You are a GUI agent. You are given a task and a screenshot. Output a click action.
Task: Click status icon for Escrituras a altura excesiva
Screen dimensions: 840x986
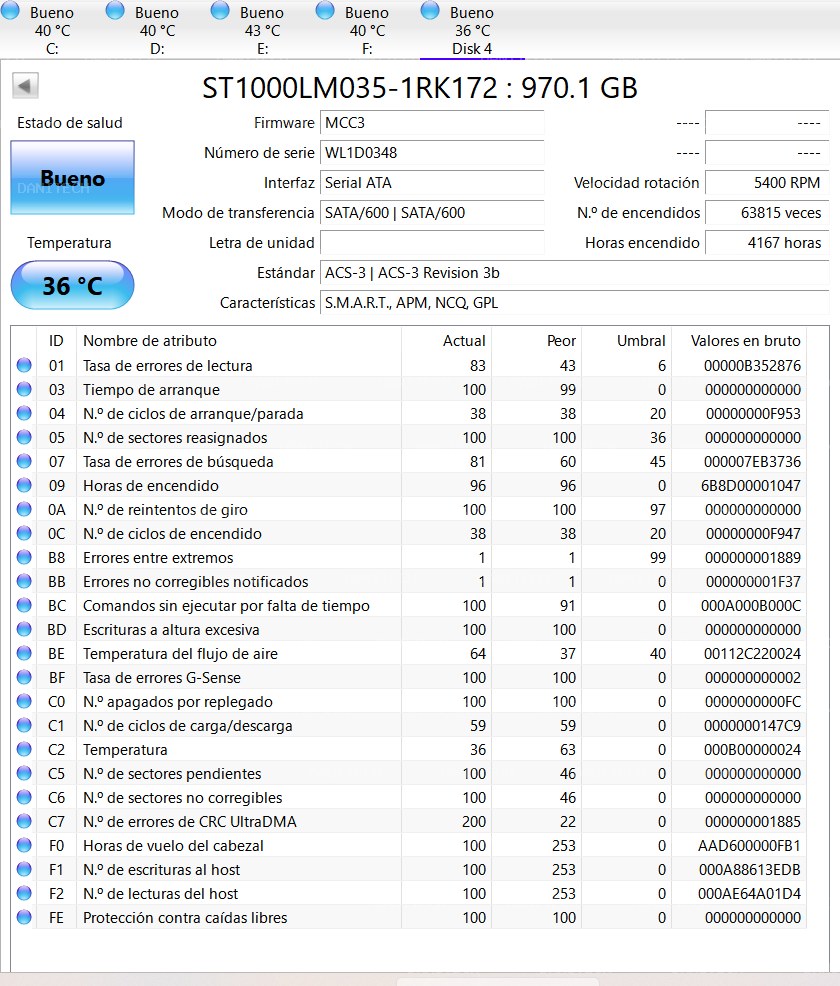pyautogui.click(x=24, y=629)
